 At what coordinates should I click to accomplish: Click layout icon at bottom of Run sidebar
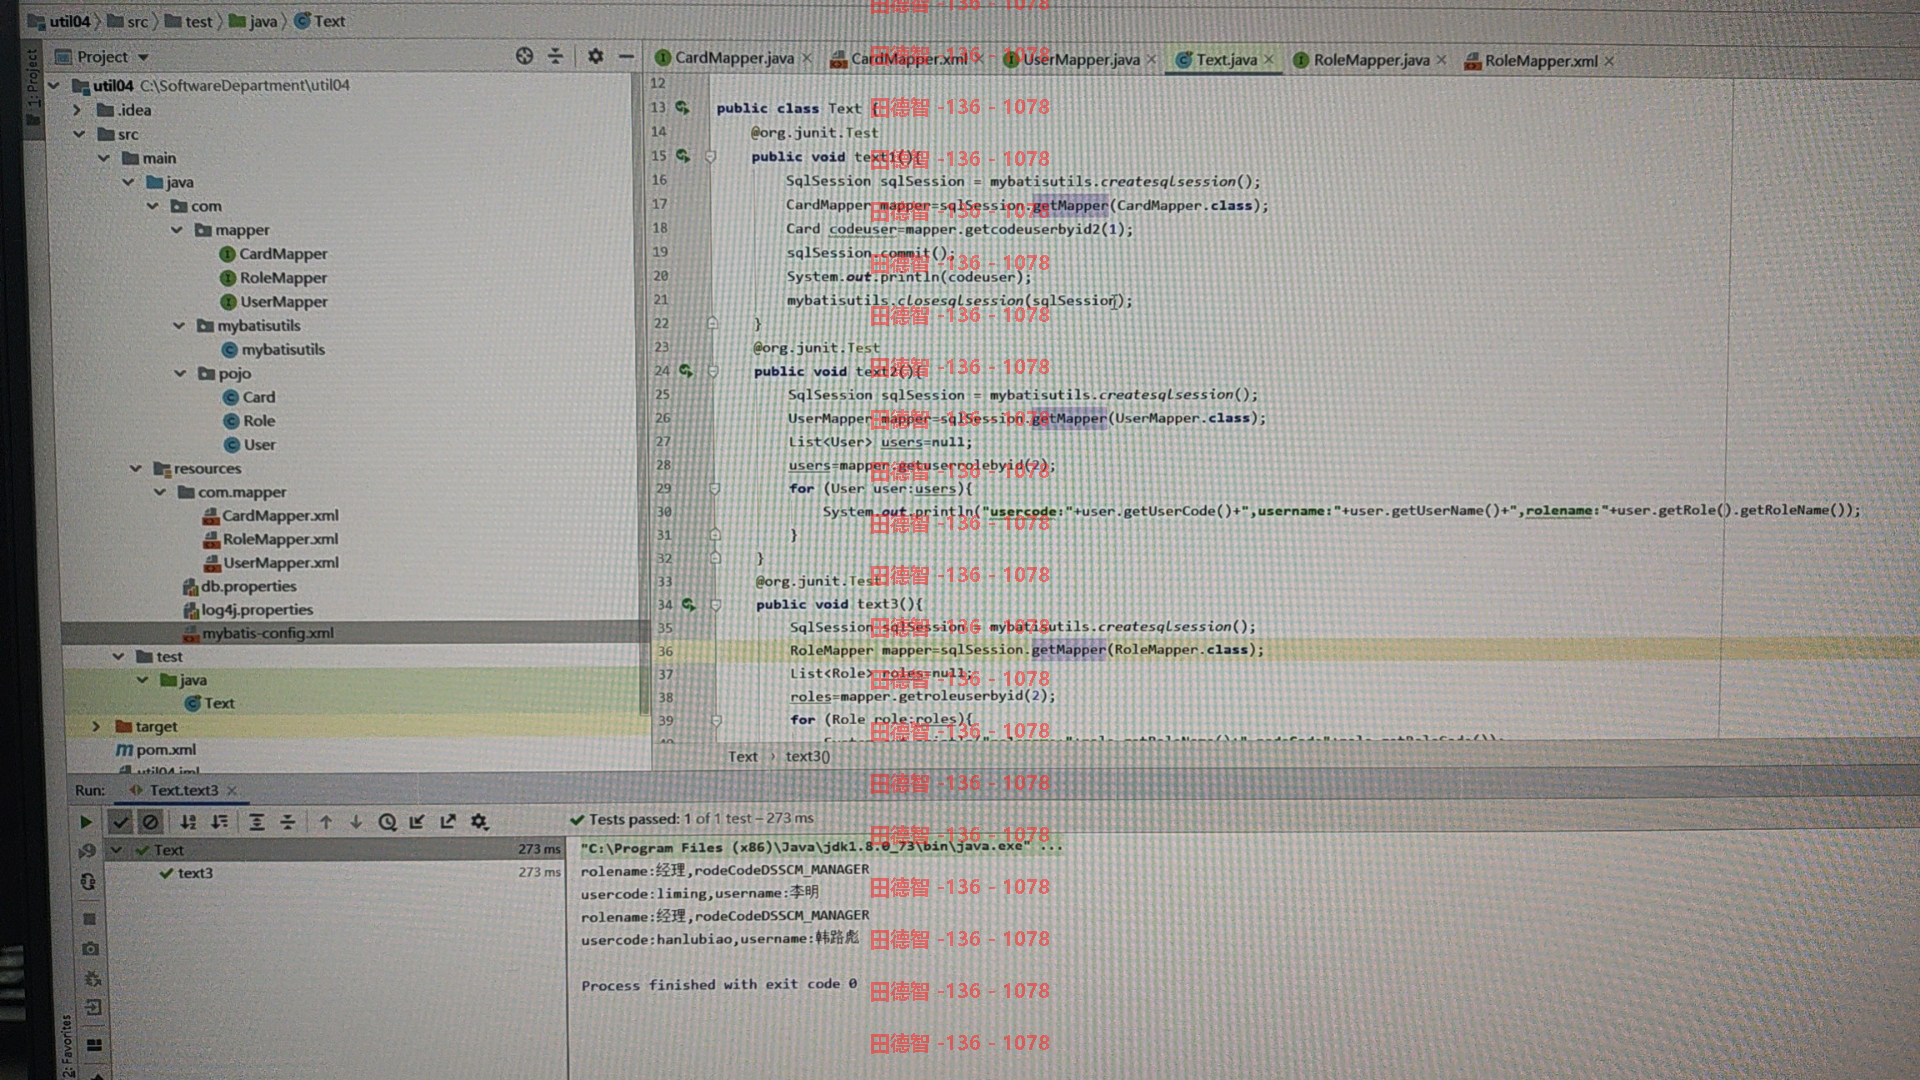tap(94, 1045)
